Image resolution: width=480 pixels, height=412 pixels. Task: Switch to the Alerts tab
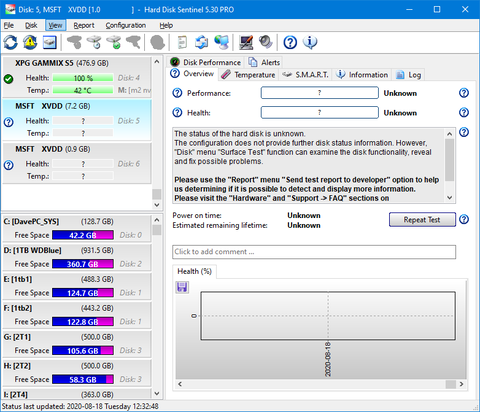[x=264, y=62]
